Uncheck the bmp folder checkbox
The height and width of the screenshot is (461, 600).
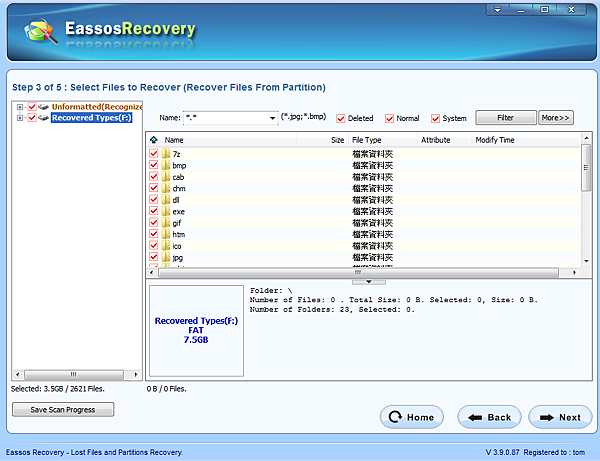[x=153, y=165]
